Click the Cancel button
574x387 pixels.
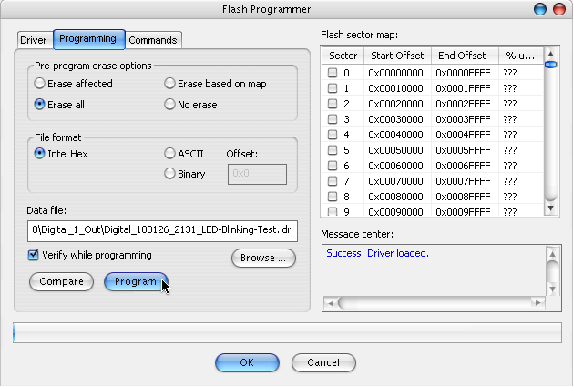click(324, 362)
